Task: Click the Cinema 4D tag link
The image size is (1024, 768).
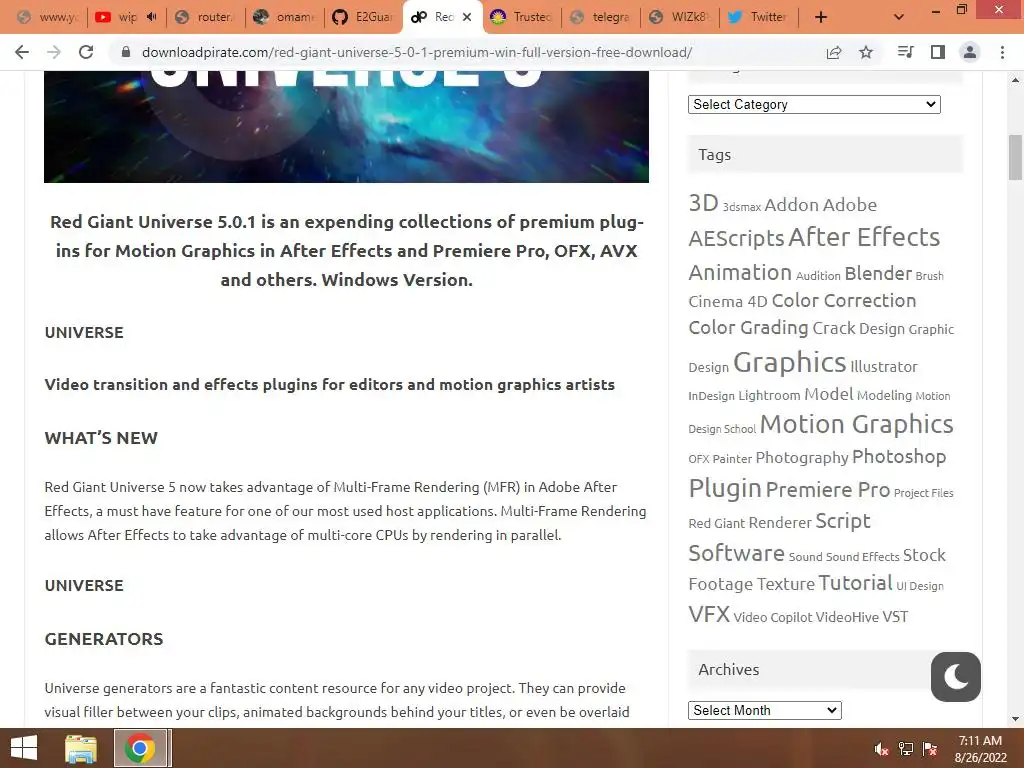Action: pos(728,301)
